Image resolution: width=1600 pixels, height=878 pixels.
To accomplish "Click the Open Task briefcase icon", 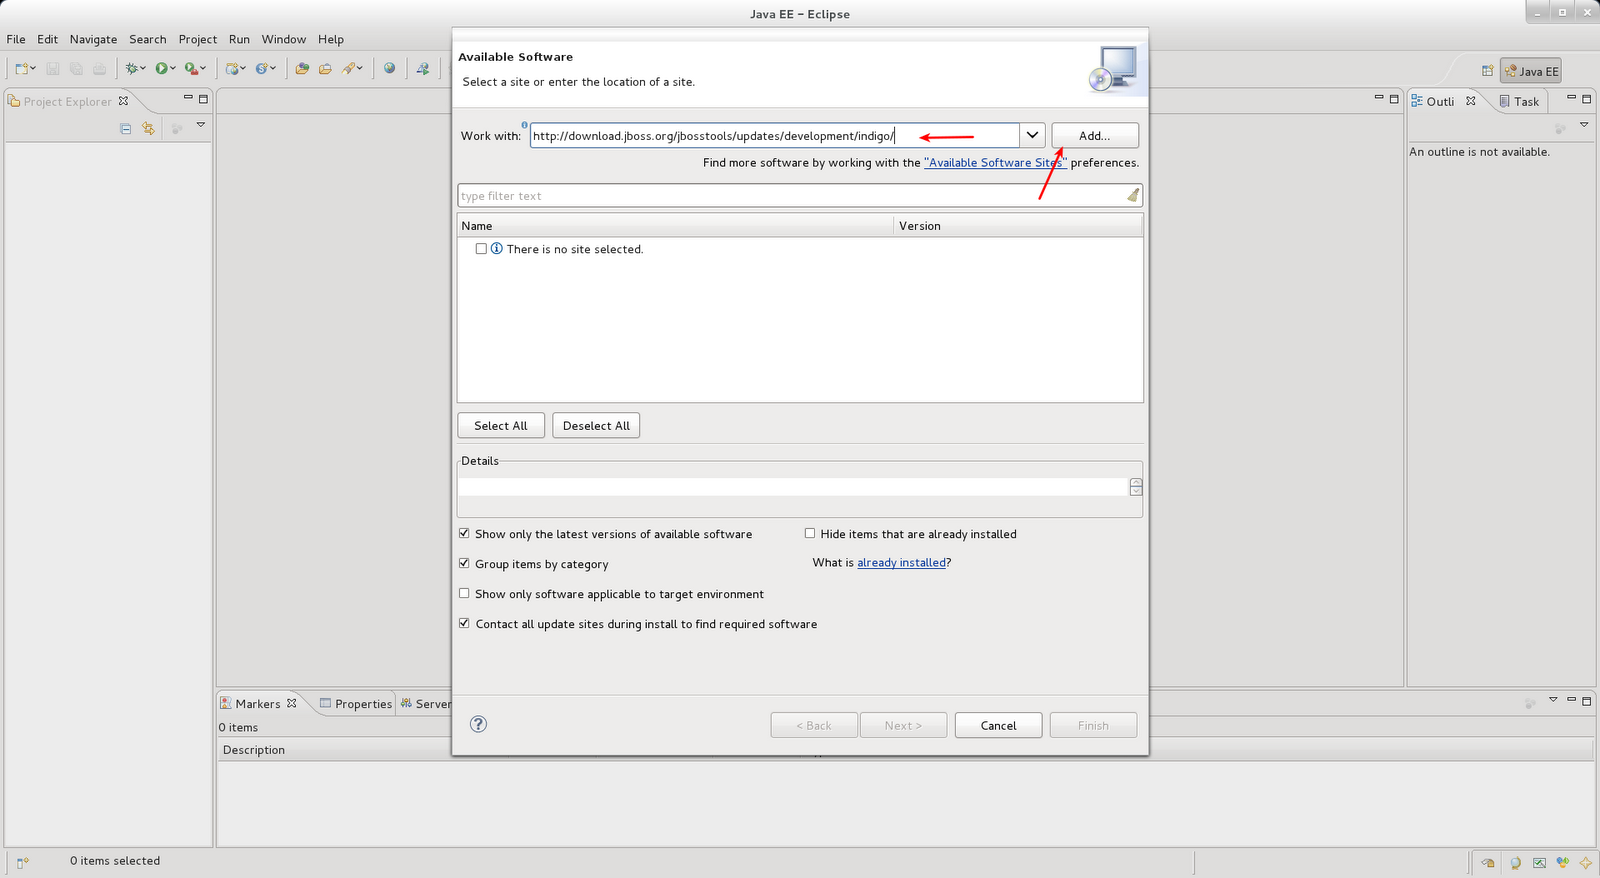I will (325, 69).
